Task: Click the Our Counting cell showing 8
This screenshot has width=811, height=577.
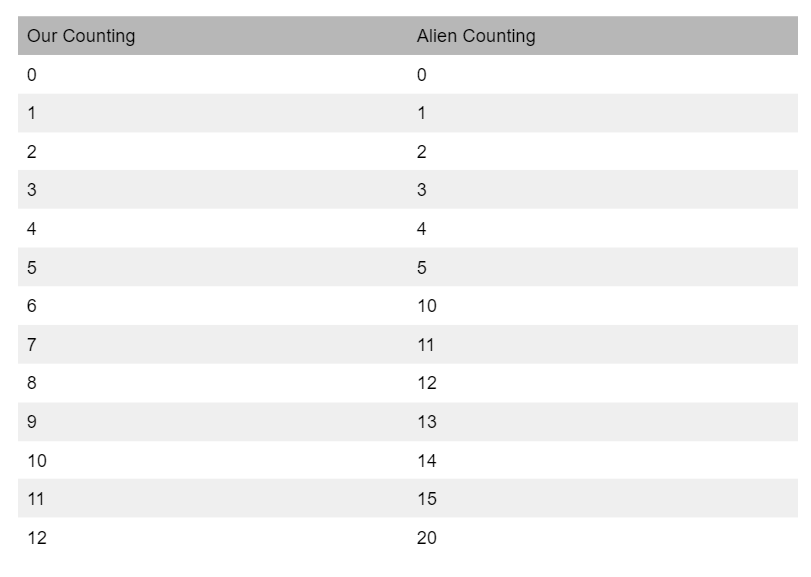Action: click(32, 383)
